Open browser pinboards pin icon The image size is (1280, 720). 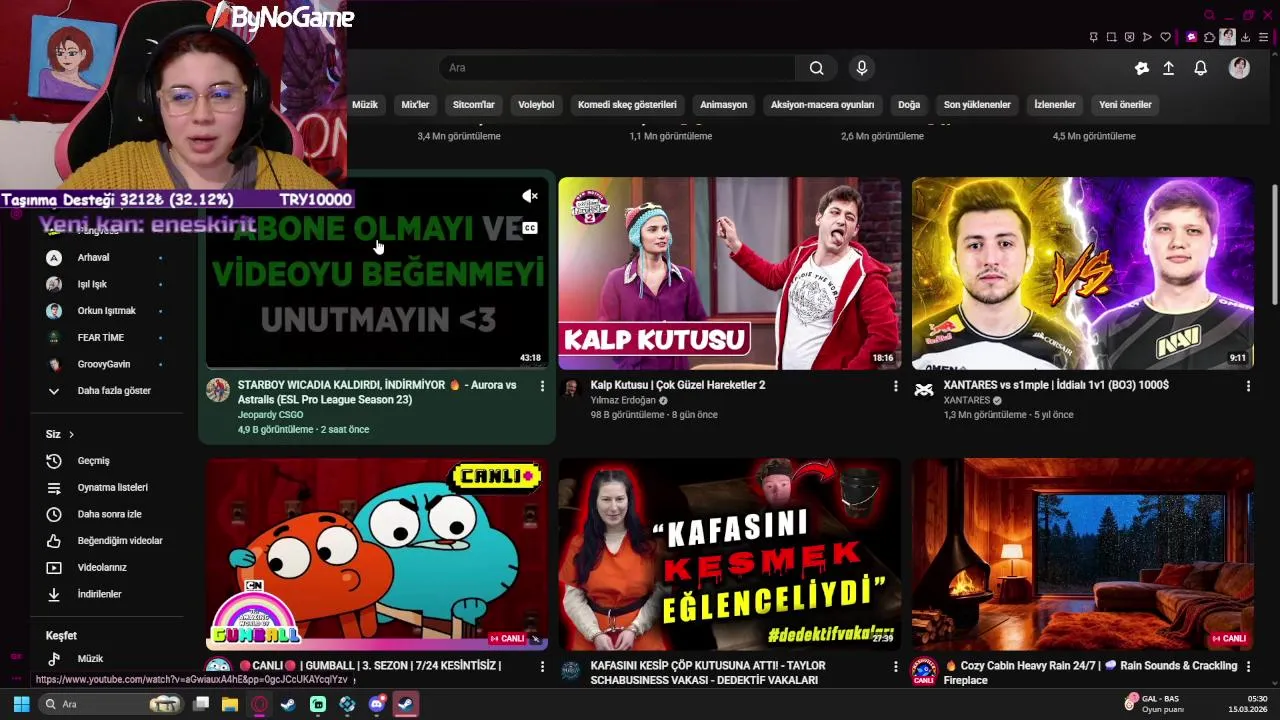pyautogui.click(x=1093, y=37)
